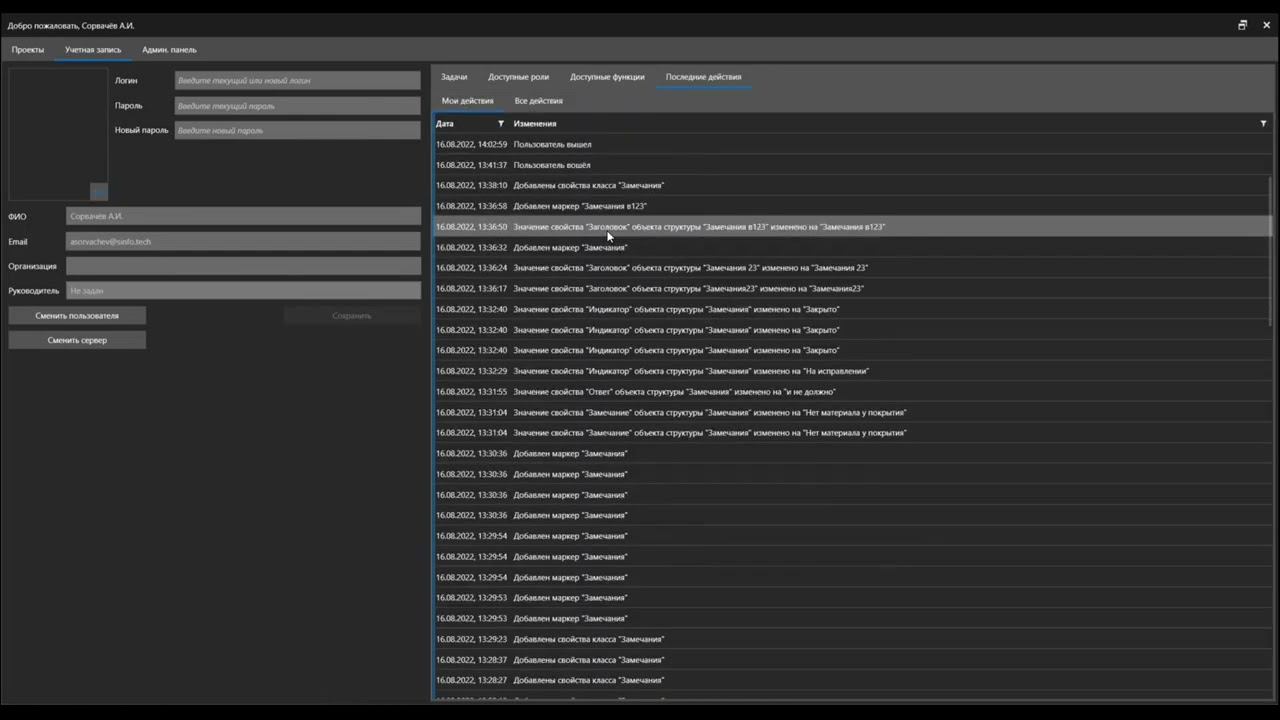Focus the Новый пароль input field

pyautogui.click(x=298, y=130)
